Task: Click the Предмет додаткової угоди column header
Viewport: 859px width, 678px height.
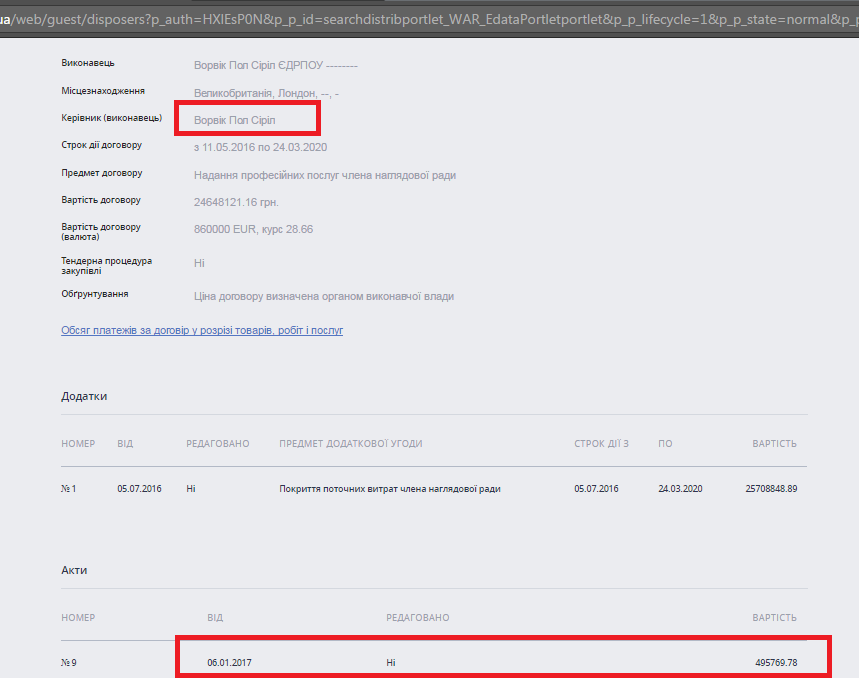Action: pos(350,443)
